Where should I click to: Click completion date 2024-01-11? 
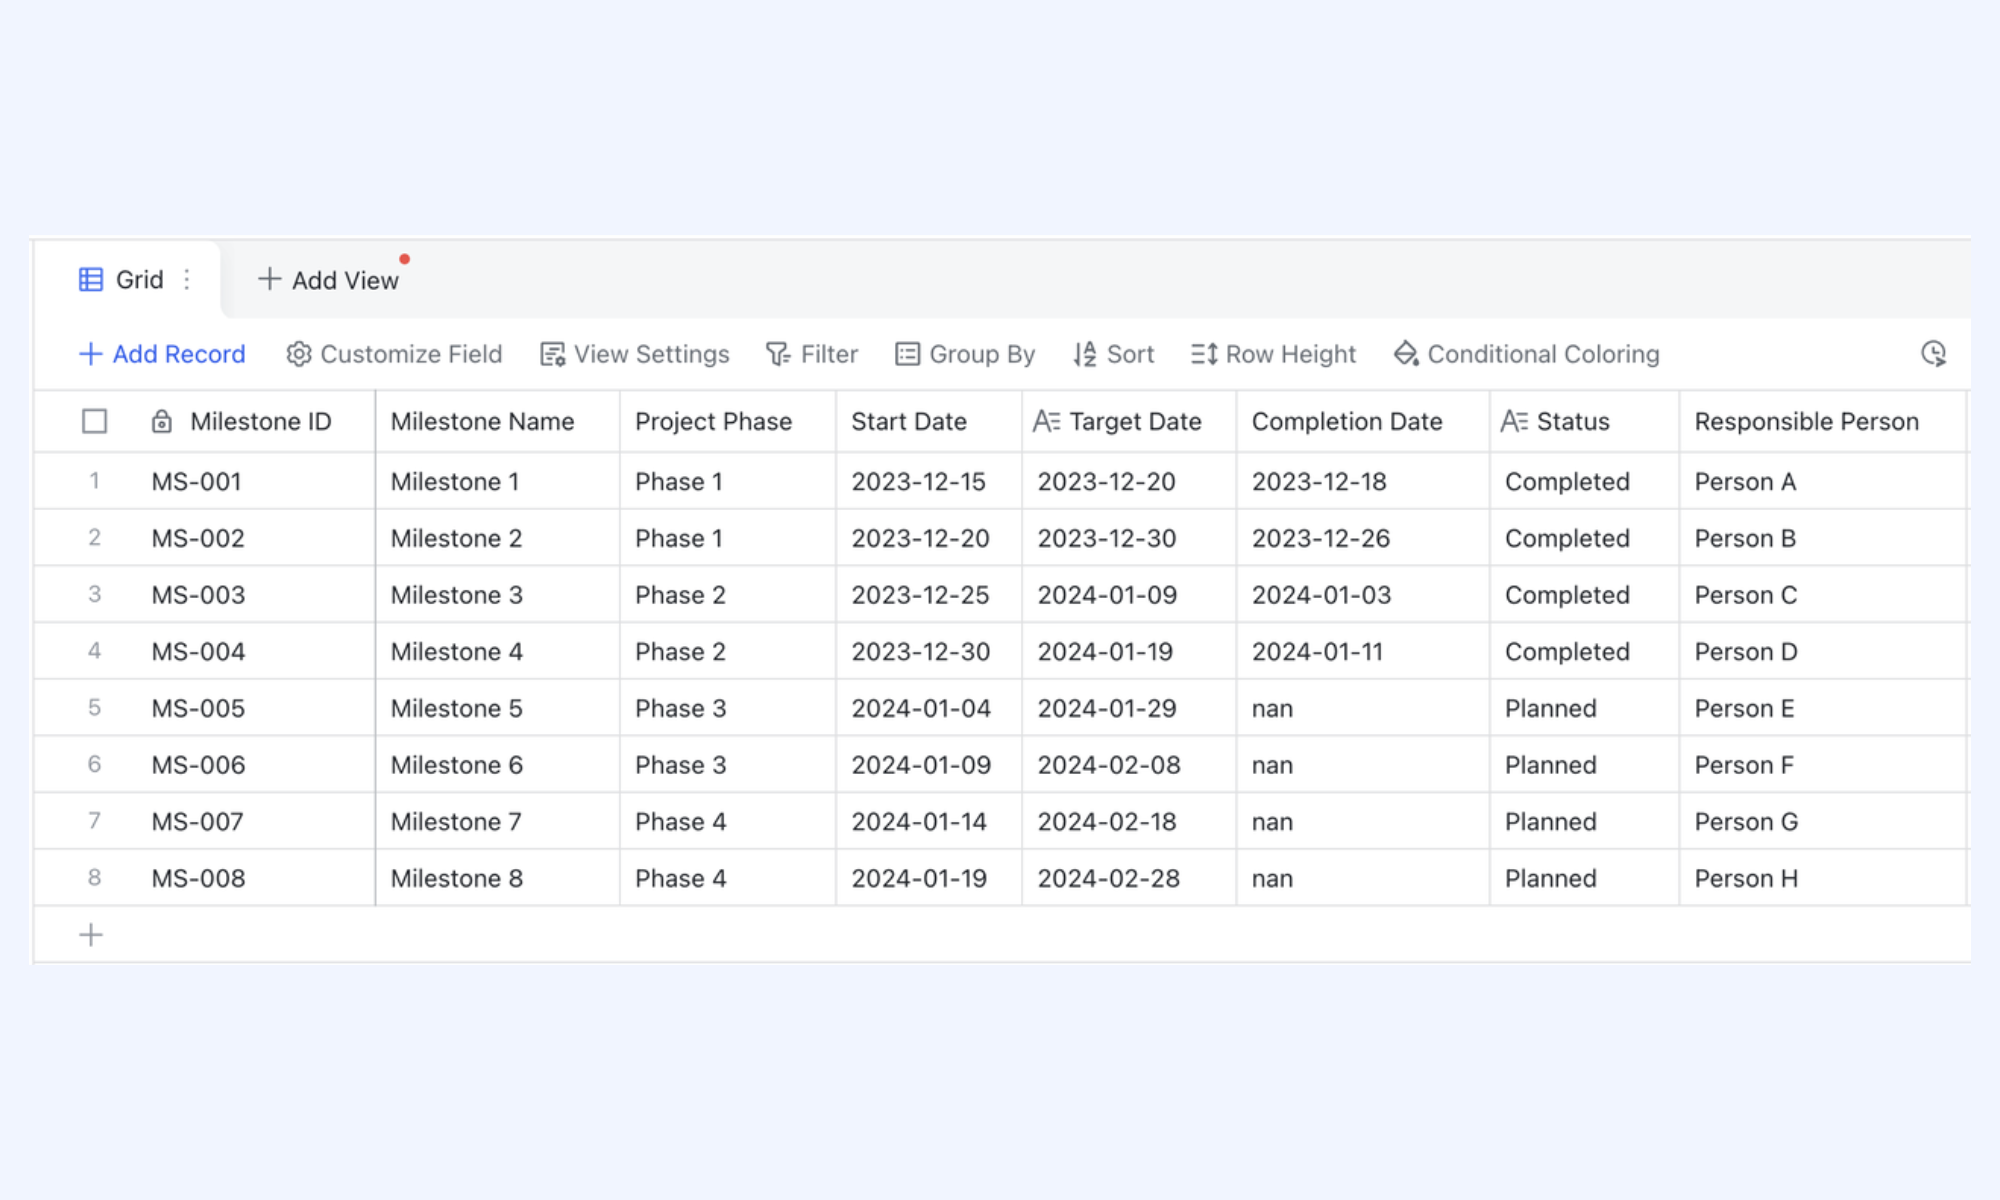click(x=1363, y=651)
